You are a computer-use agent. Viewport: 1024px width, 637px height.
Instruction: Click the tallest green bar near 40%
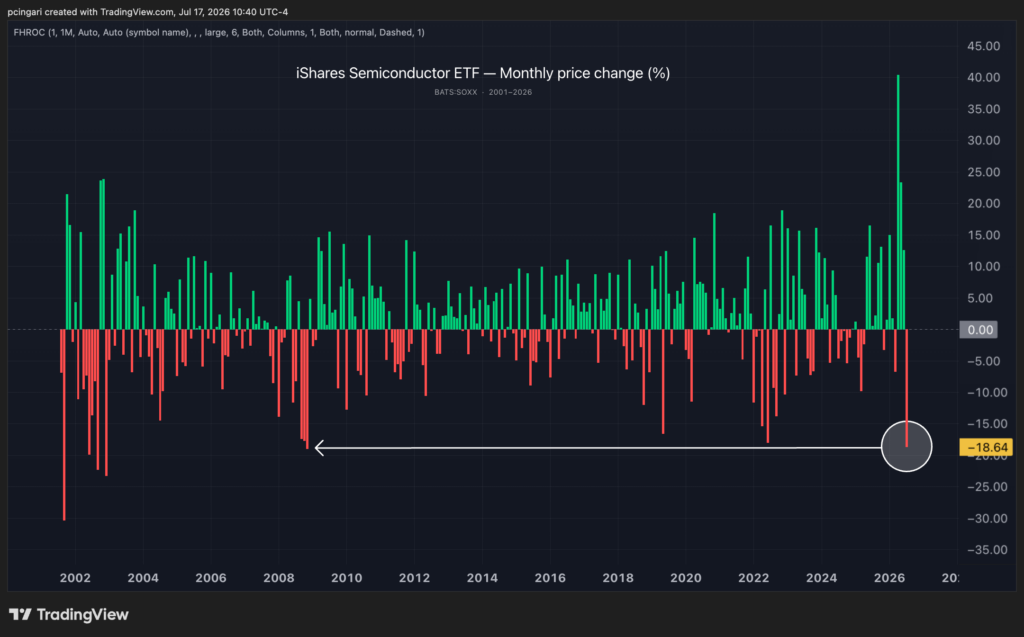(x=898, y=202)
